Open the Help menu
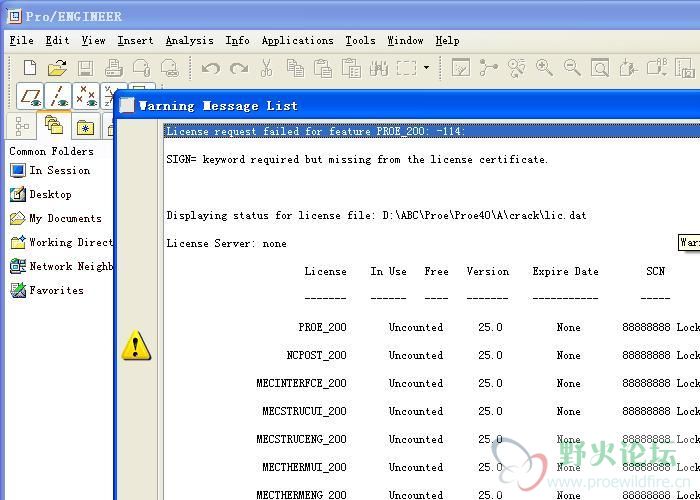700x500 pixels. pos(447,41)
